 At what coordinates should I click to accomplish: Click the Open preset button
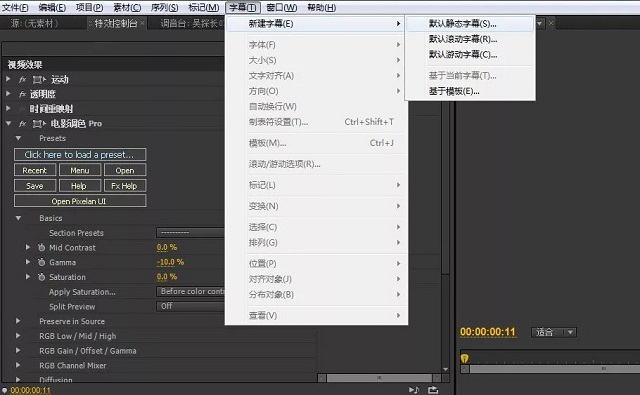pos(125,170)
